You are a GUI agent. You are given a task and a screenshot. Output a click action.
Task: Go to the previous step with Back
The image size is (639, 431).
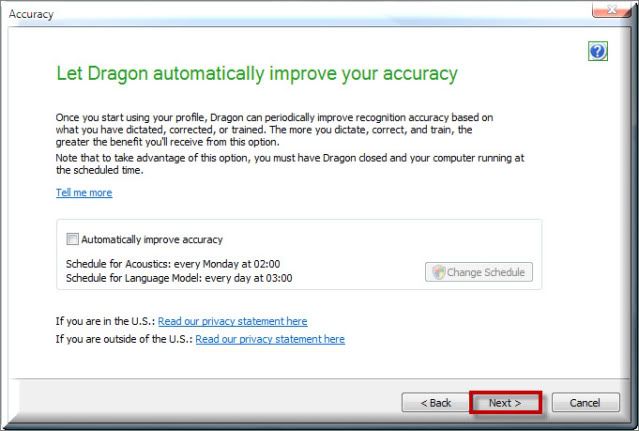click(435, 403)
